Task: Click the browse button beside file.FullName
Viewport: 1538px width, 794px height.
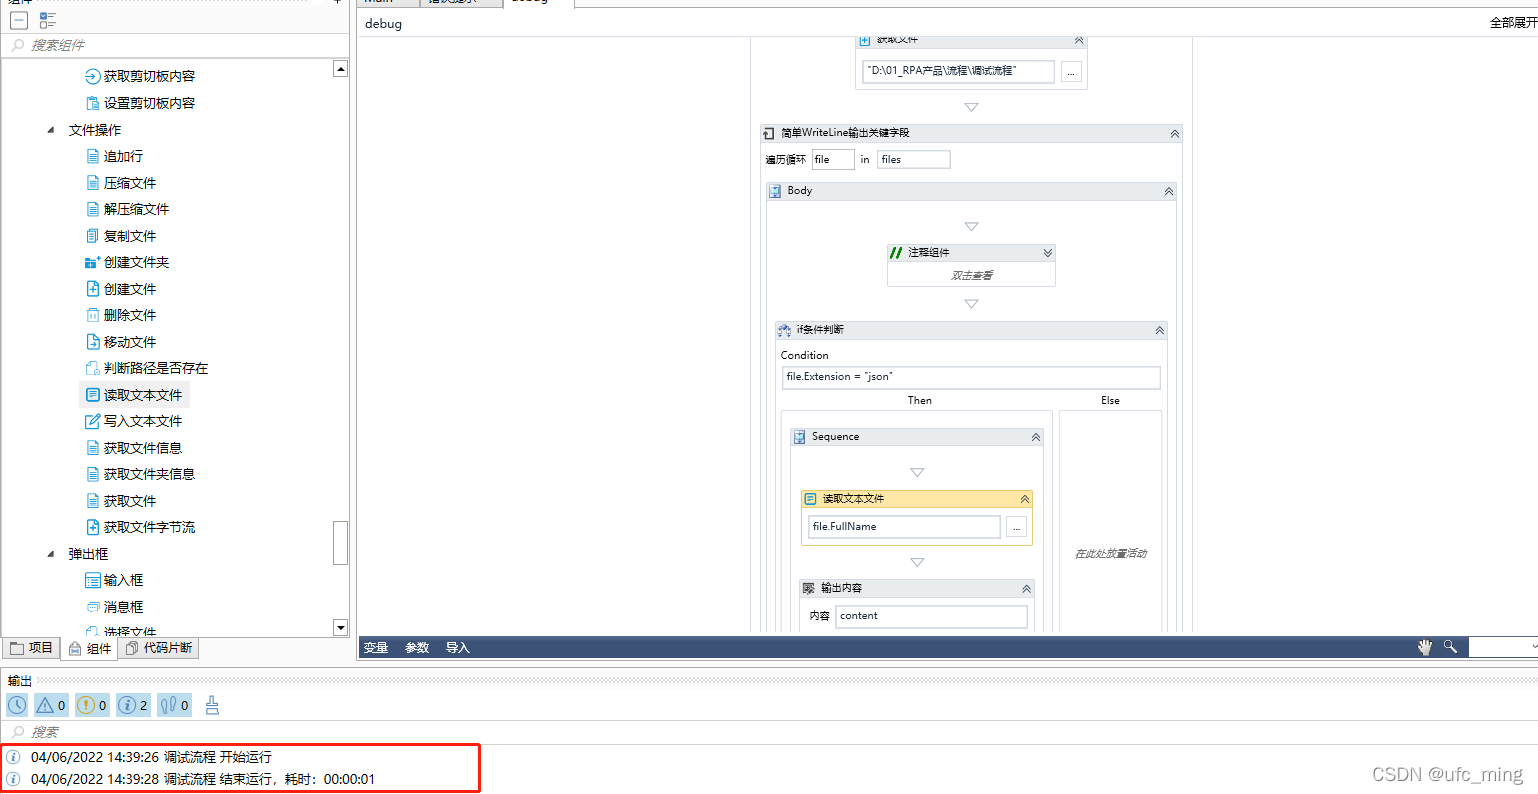Action: coord(1016,527)
